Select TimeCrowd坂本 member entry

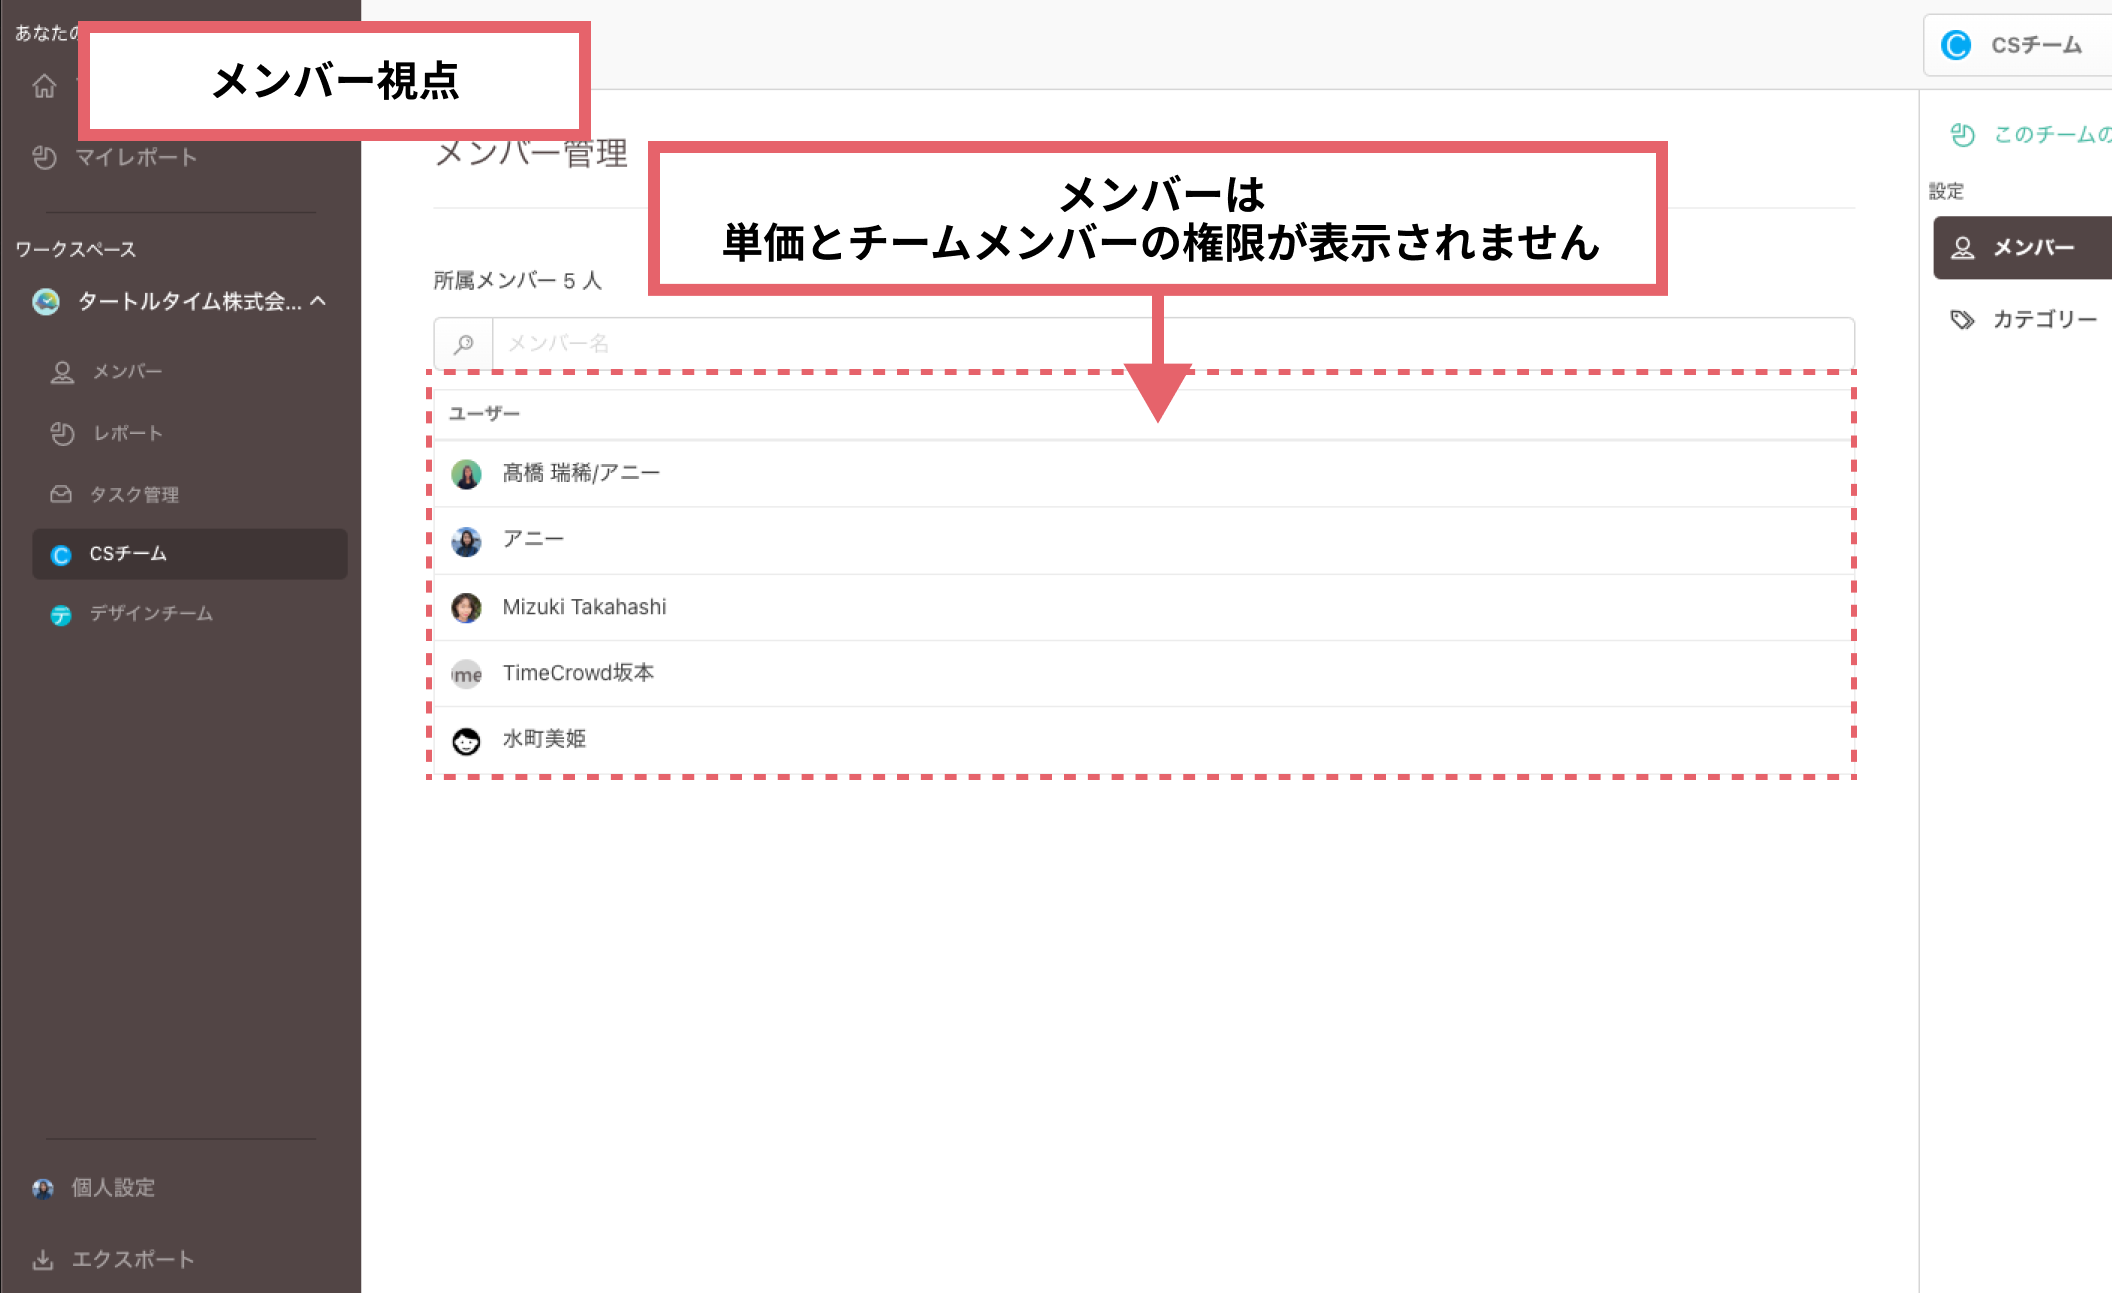(578, 673)
